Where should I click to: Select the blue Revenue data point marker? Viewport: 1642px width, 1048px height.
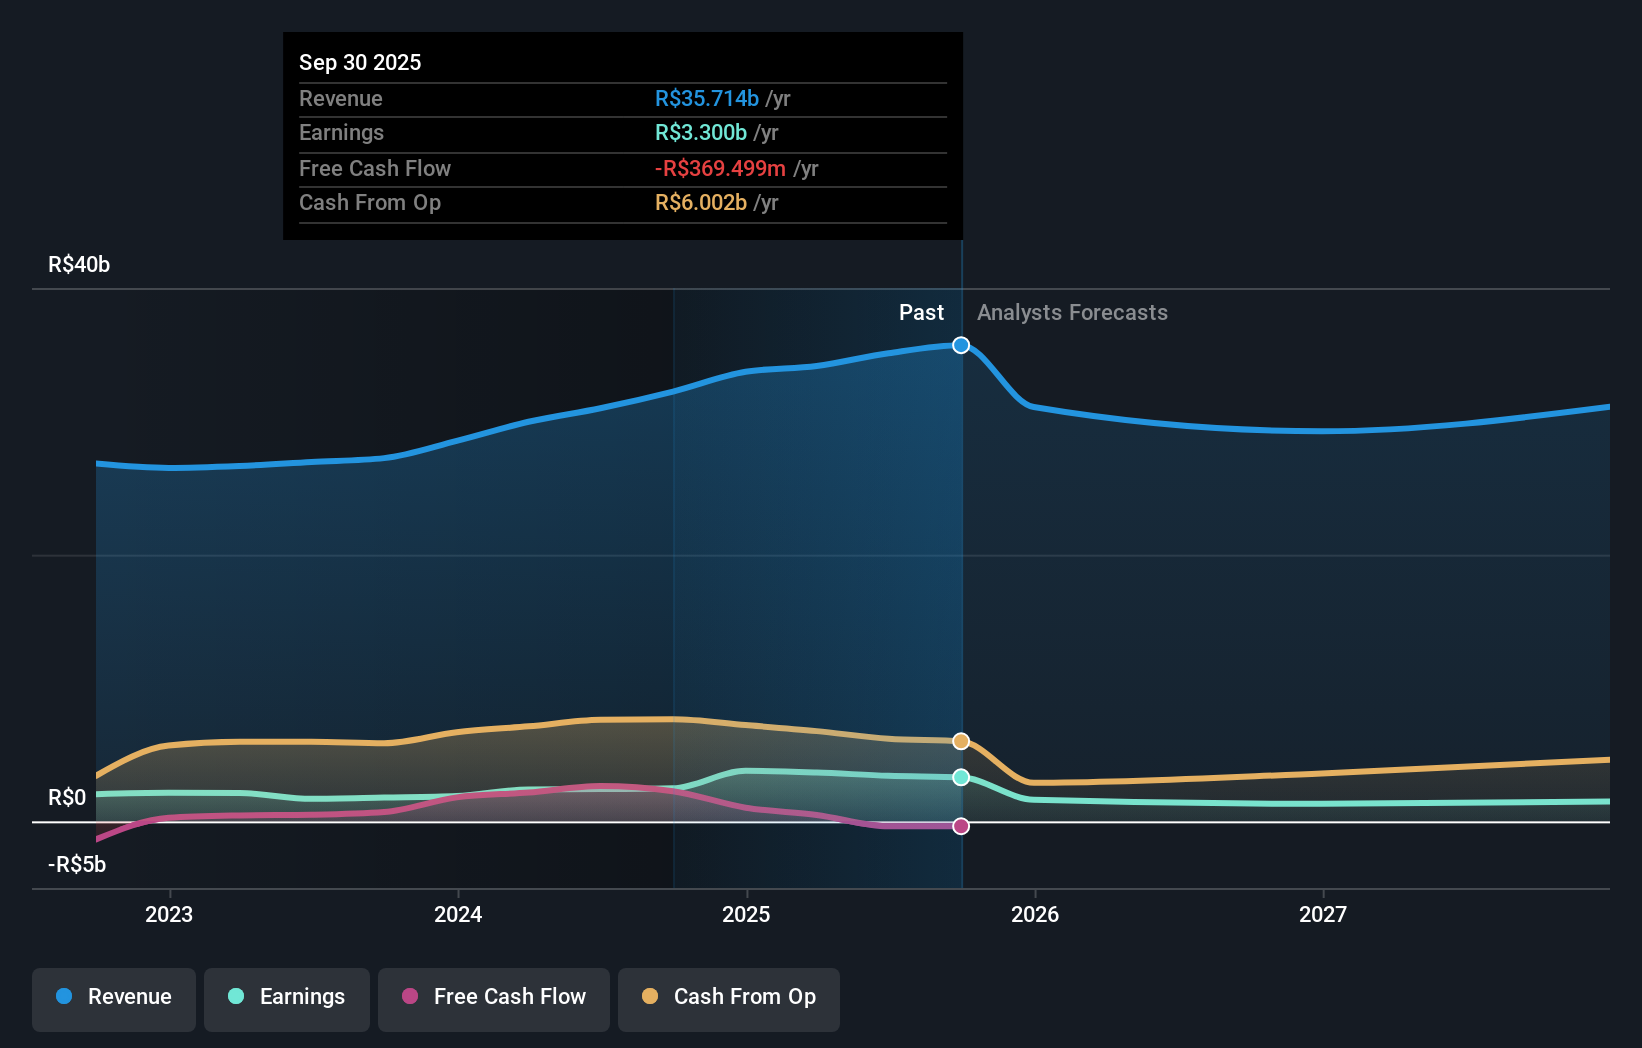click(960, 345)
